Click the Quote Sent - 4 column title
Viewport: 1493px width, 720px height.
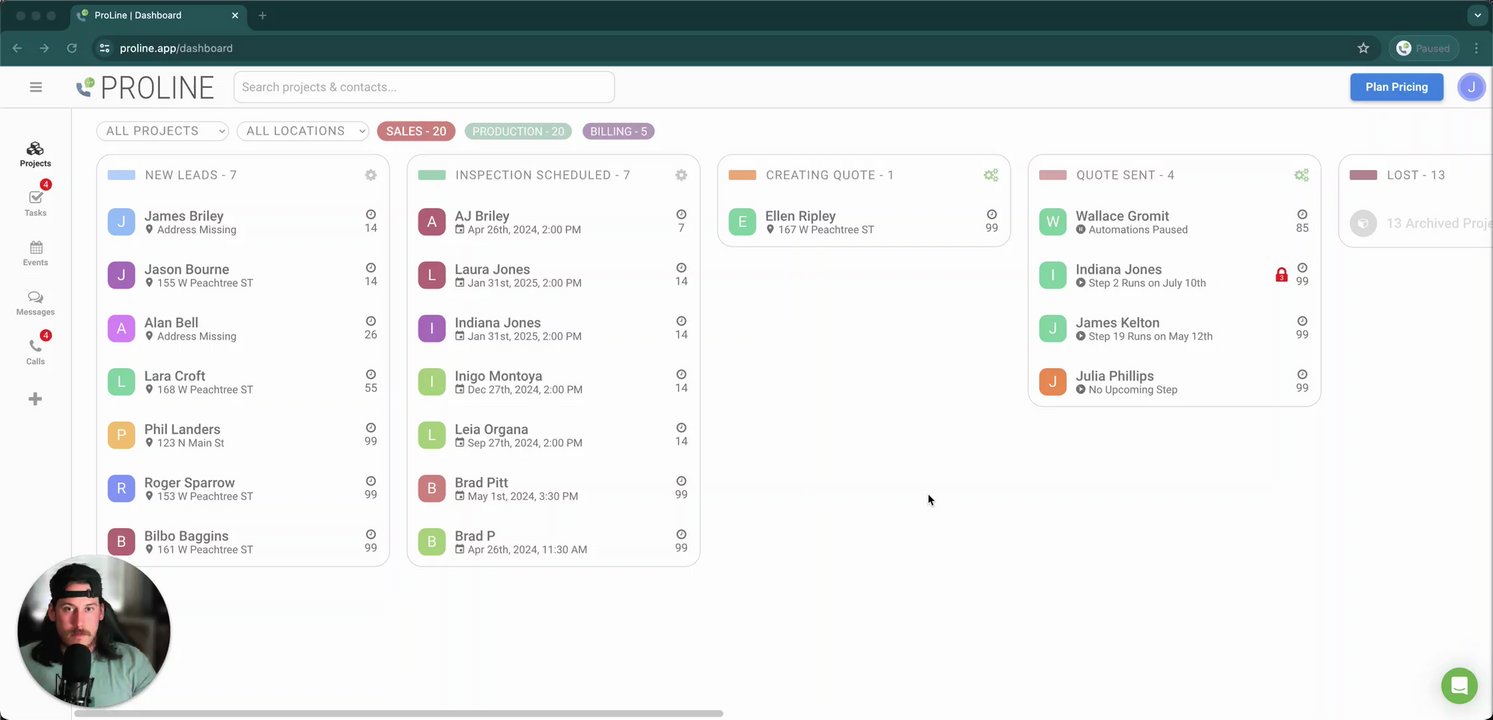(x=1125, y=175)
